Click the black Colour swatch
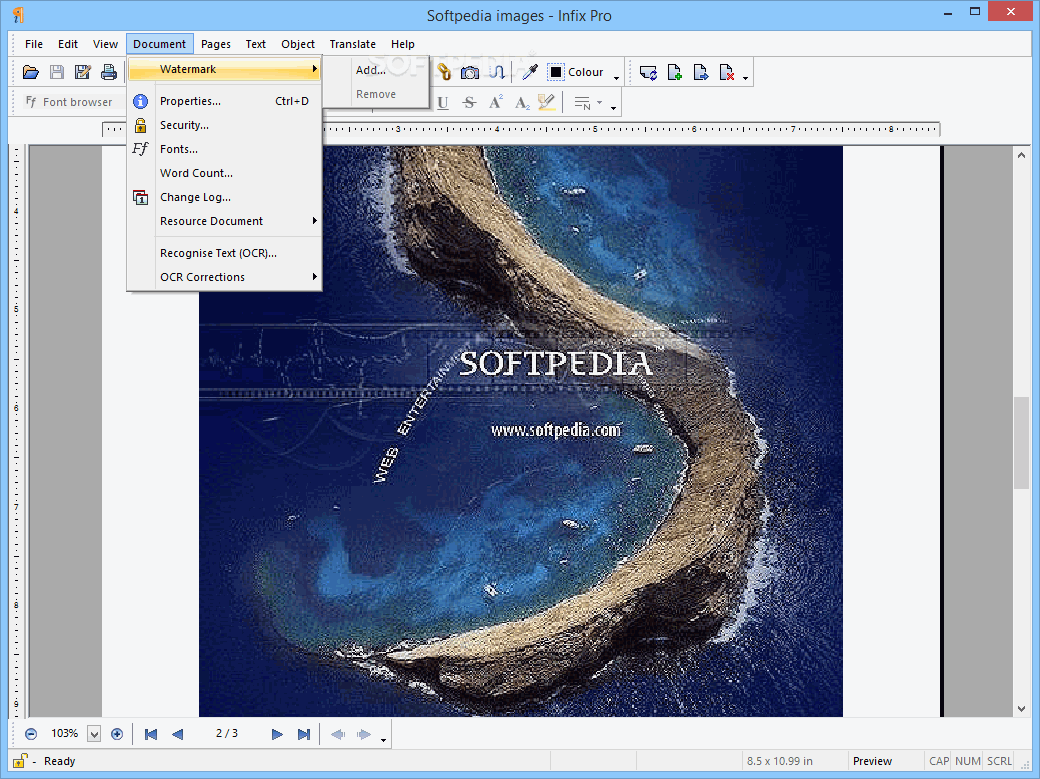This screenshot has width=1040, height=779. [556, 72]
